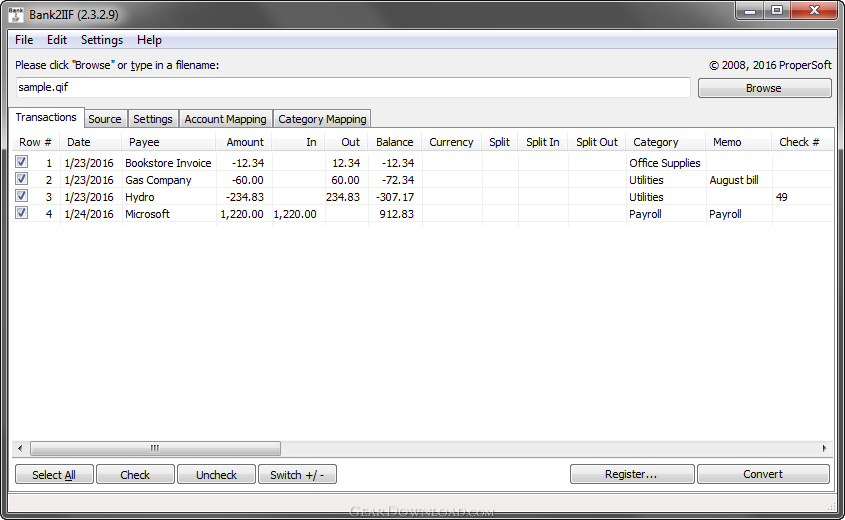Click the Out cell "234.83"
The image size is (845, 520).
pos(343,197)
